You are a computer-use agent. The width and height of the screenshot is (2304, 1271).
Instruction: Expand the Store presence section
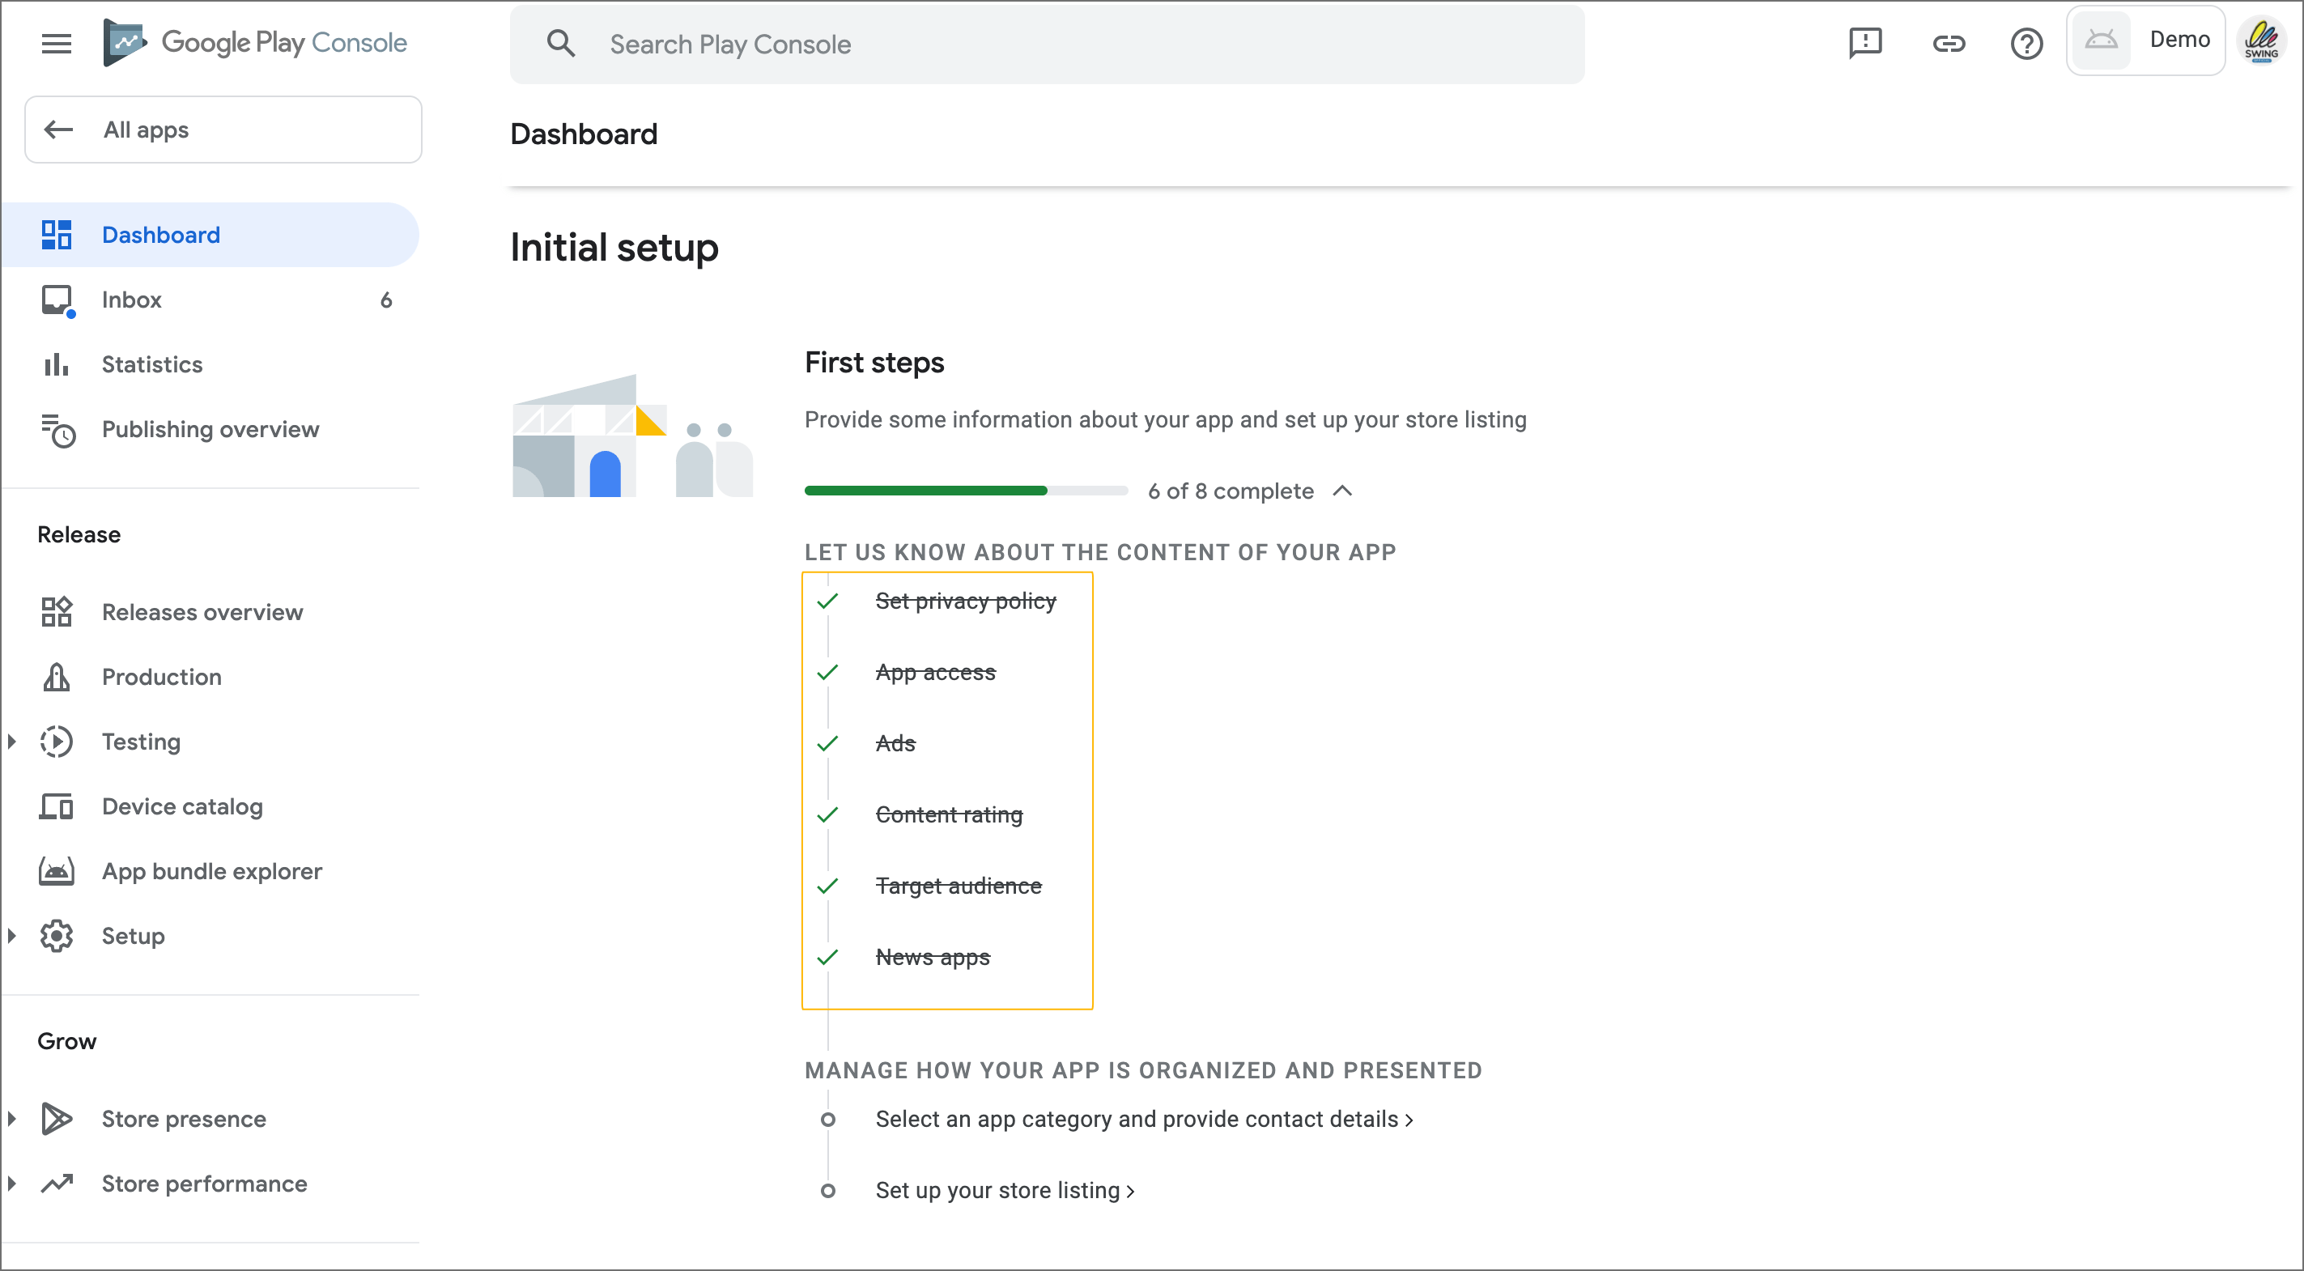tap(12, 1119)
